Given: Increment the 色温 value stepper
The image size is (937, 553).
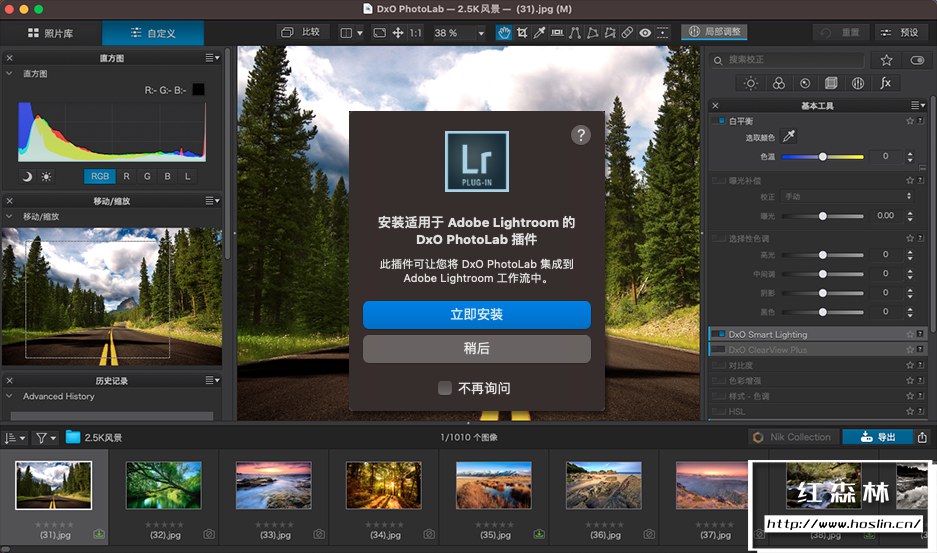Looking at the screenshot, I should click(910, 154).
